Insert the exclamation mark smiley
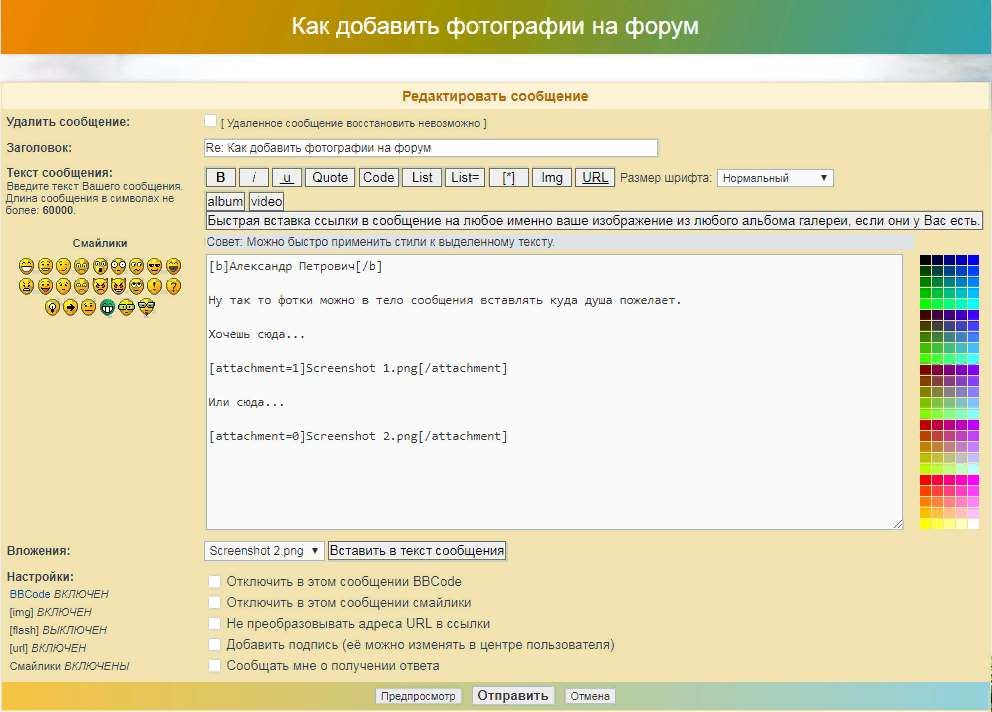The image size is (992, 712). click(x=154, y=287)
